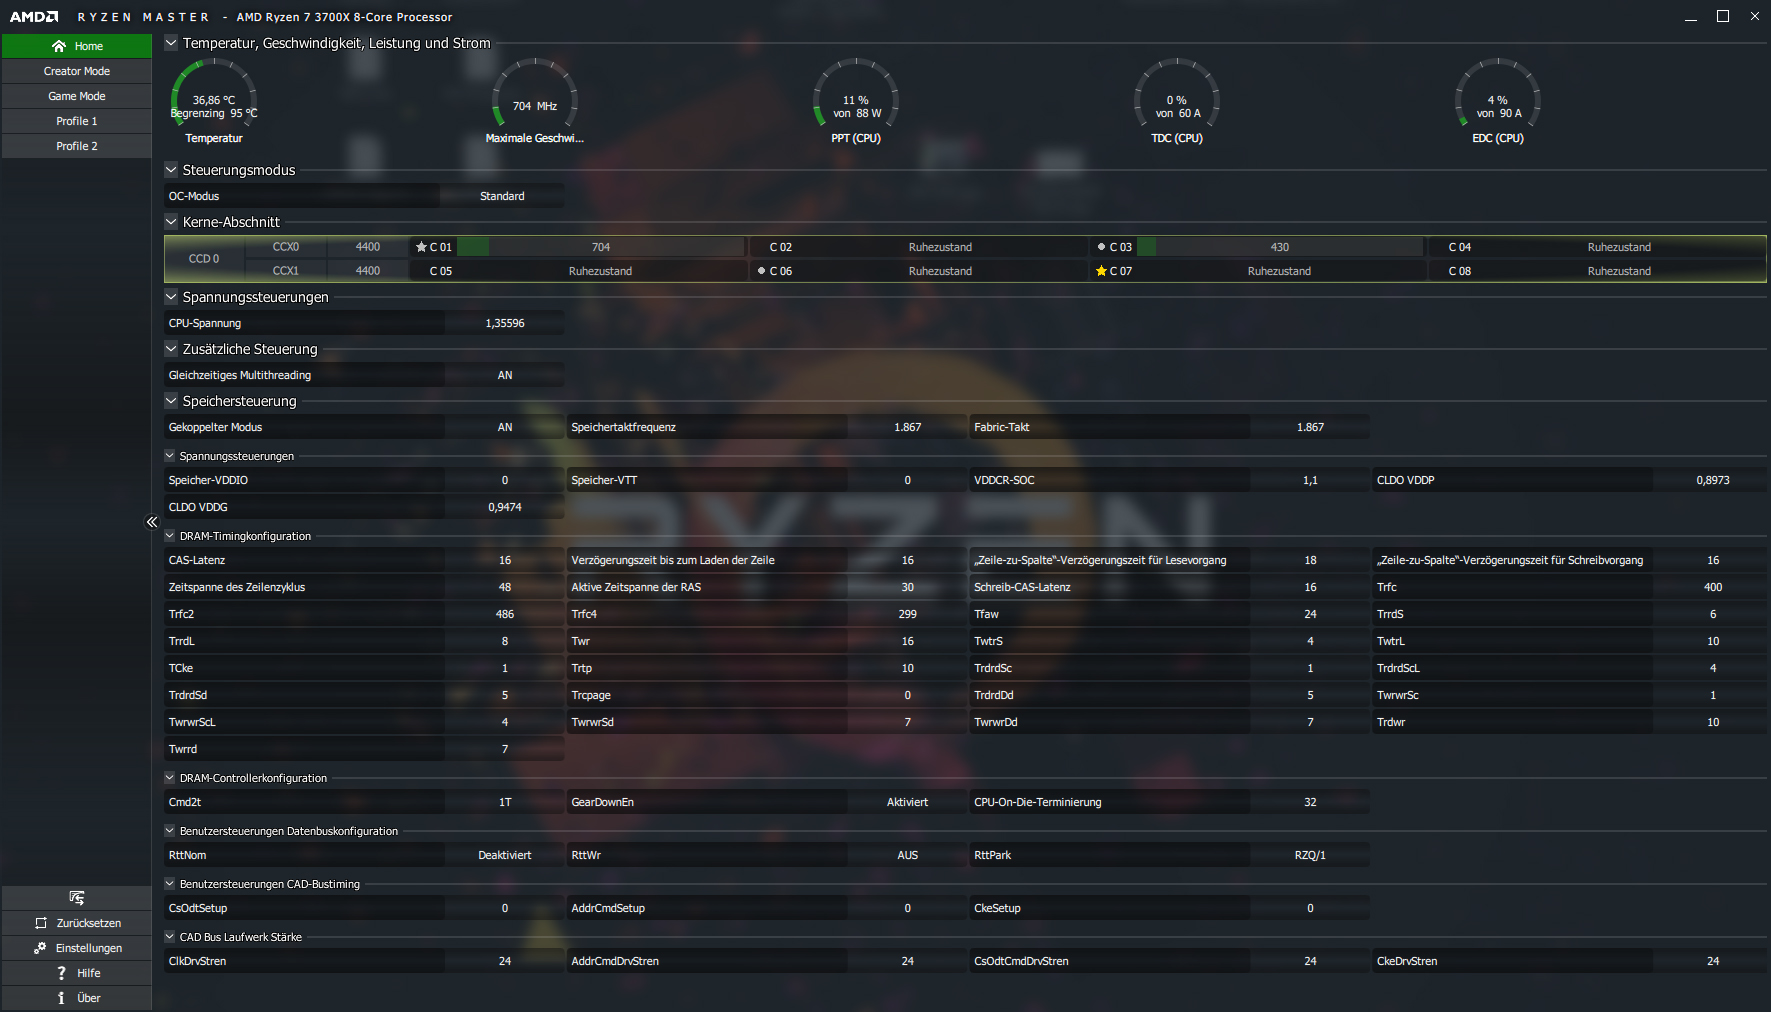Collapse DRAM-Timingkonfiguration subsection
The width and height of the screenshot is (1771, 1012).
tap(170, 536)
